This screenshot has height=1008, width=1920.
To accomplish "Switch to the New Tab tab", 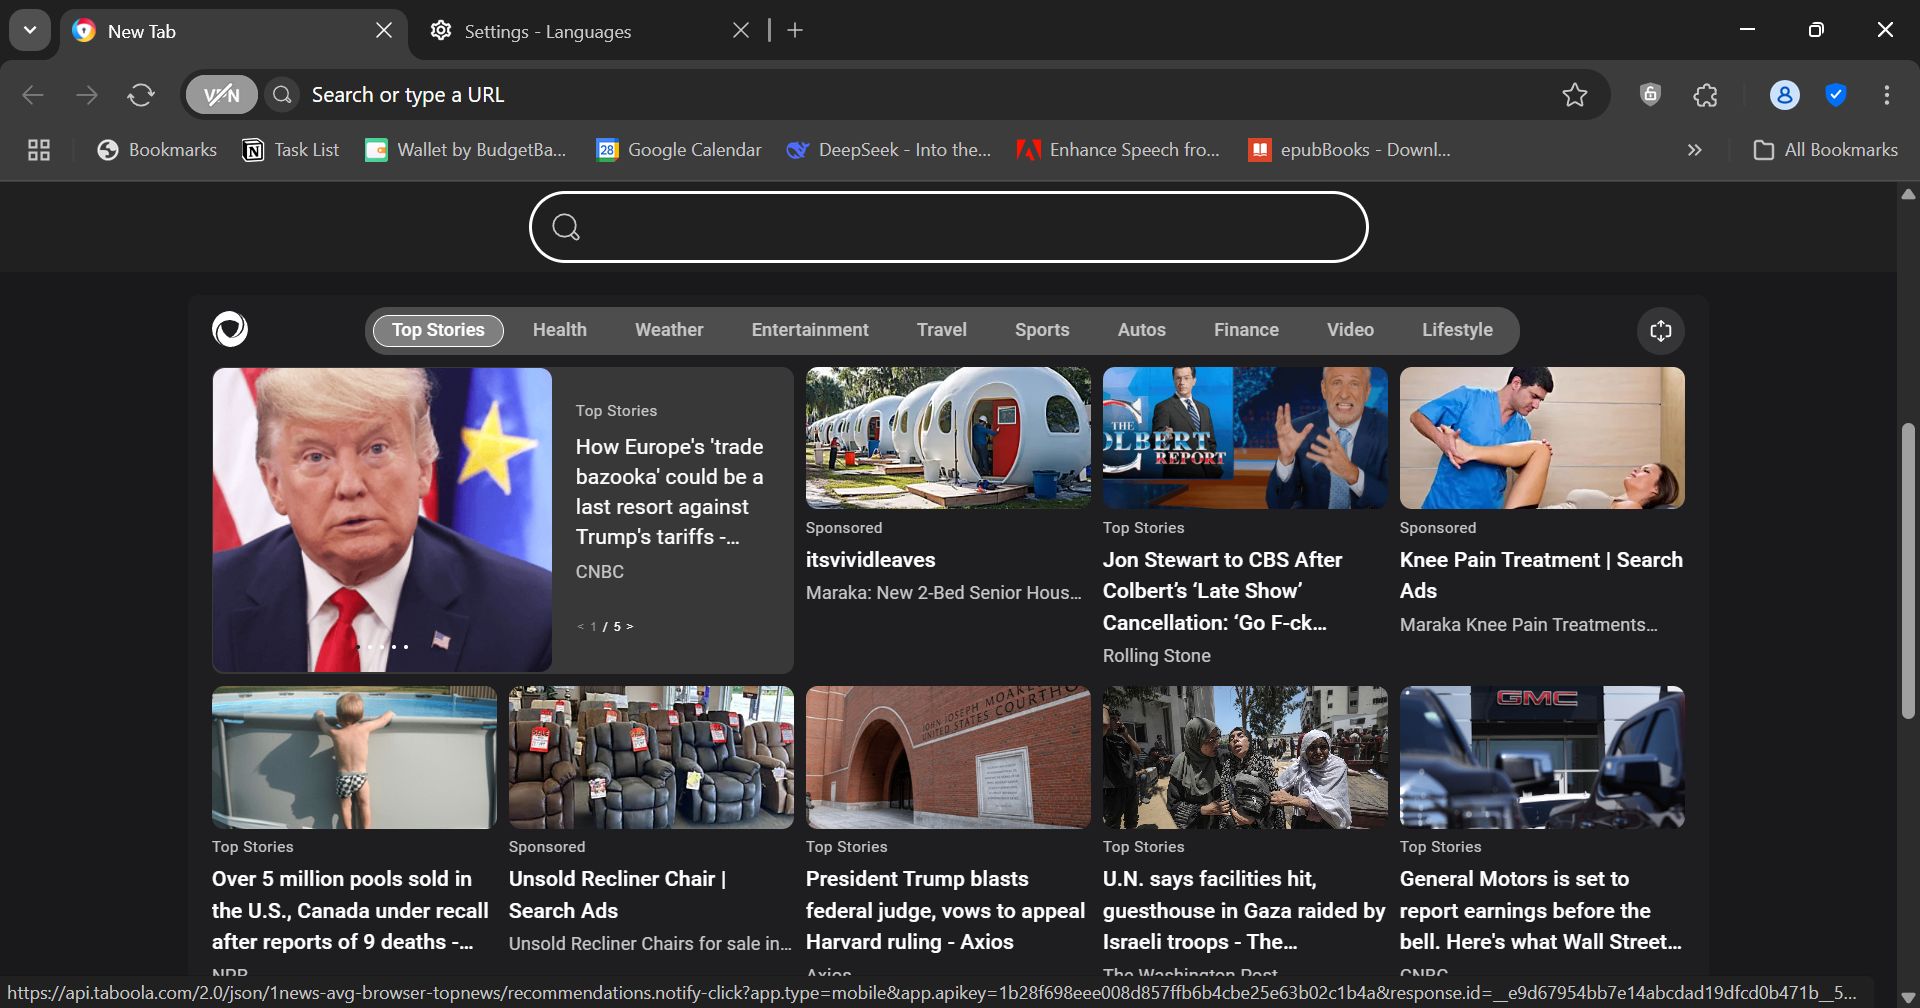I will coord(233,31).
